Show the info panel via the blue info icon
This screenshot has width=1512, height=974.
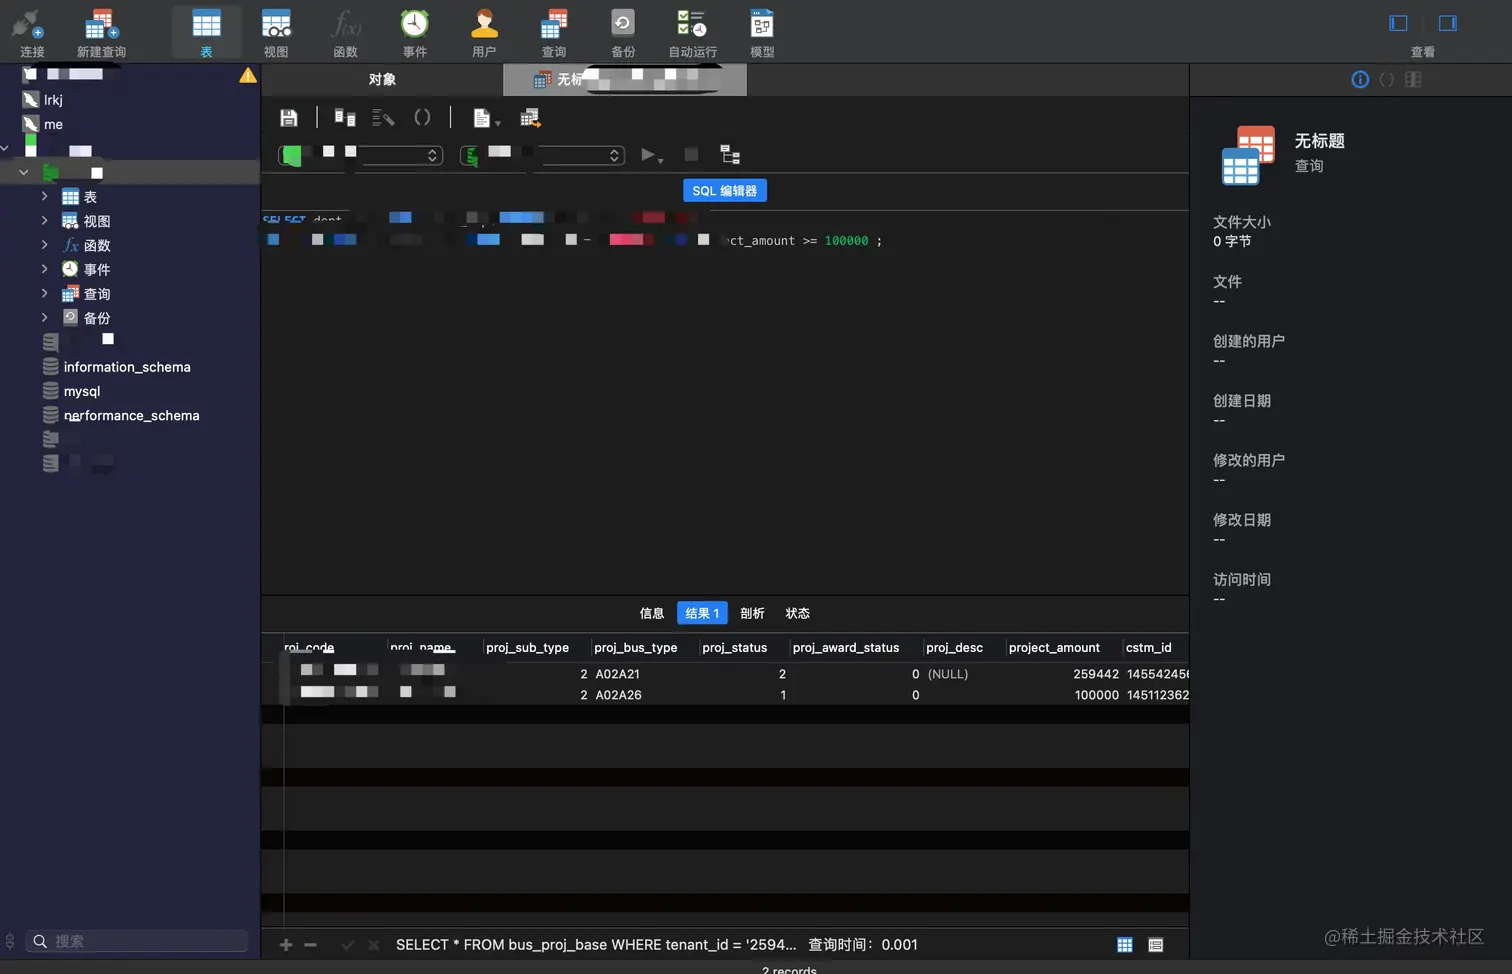click(x=1360, y=80)
